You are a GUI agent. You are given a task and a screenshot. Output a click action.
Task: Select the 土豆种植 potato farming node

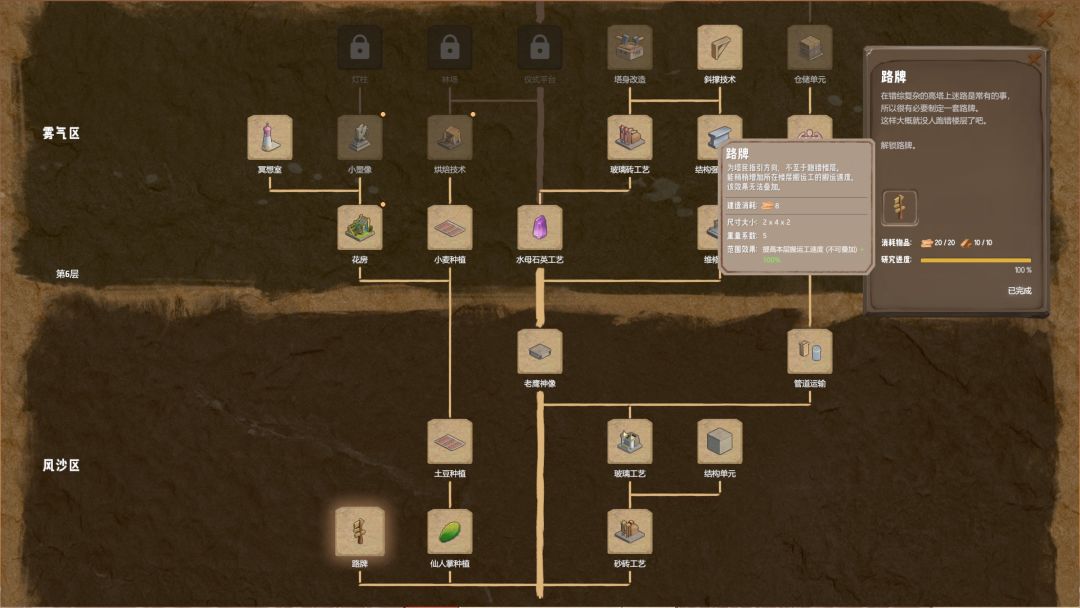click(450, 442)
